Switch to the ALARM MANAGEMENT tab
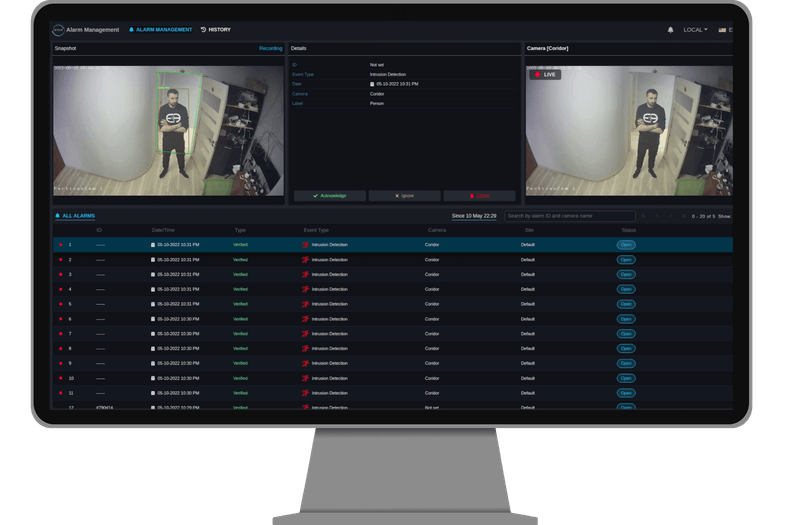Image resolution: width=812 pixels, height=525 pixels. [160, 30]
